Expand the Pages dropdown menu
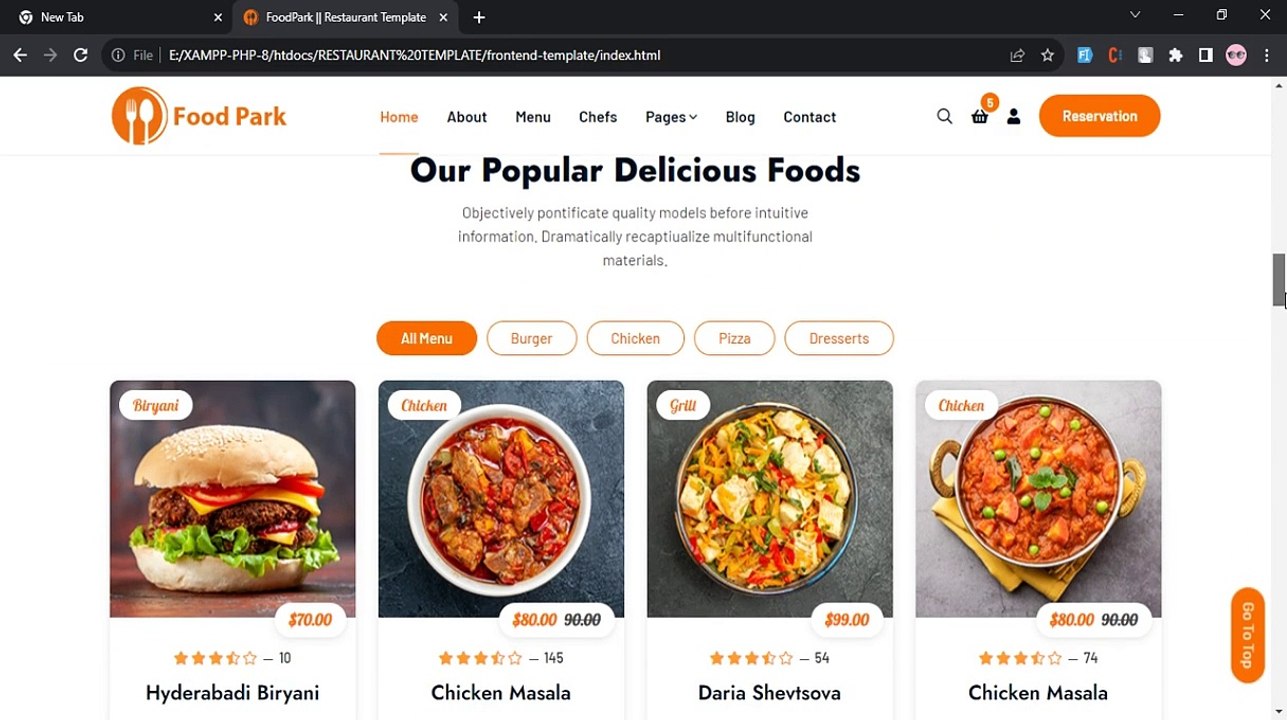 click(671, 117)
